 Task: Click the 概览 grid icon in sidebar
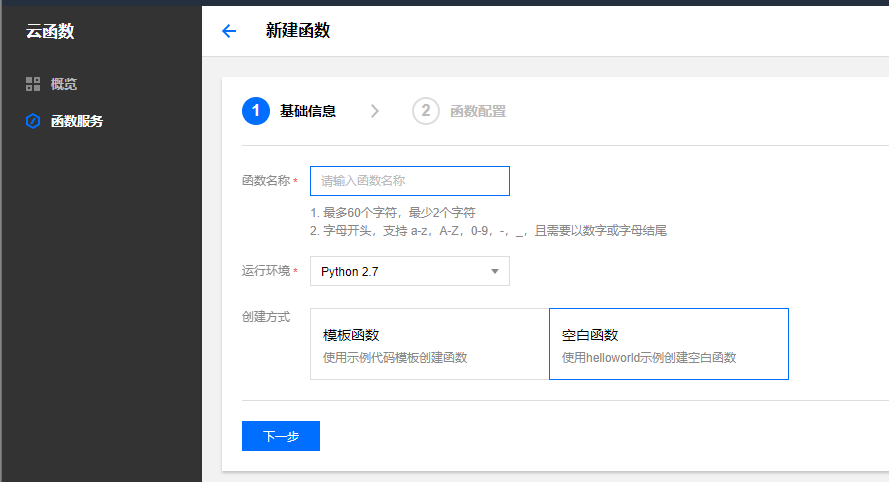click(33, 84)
